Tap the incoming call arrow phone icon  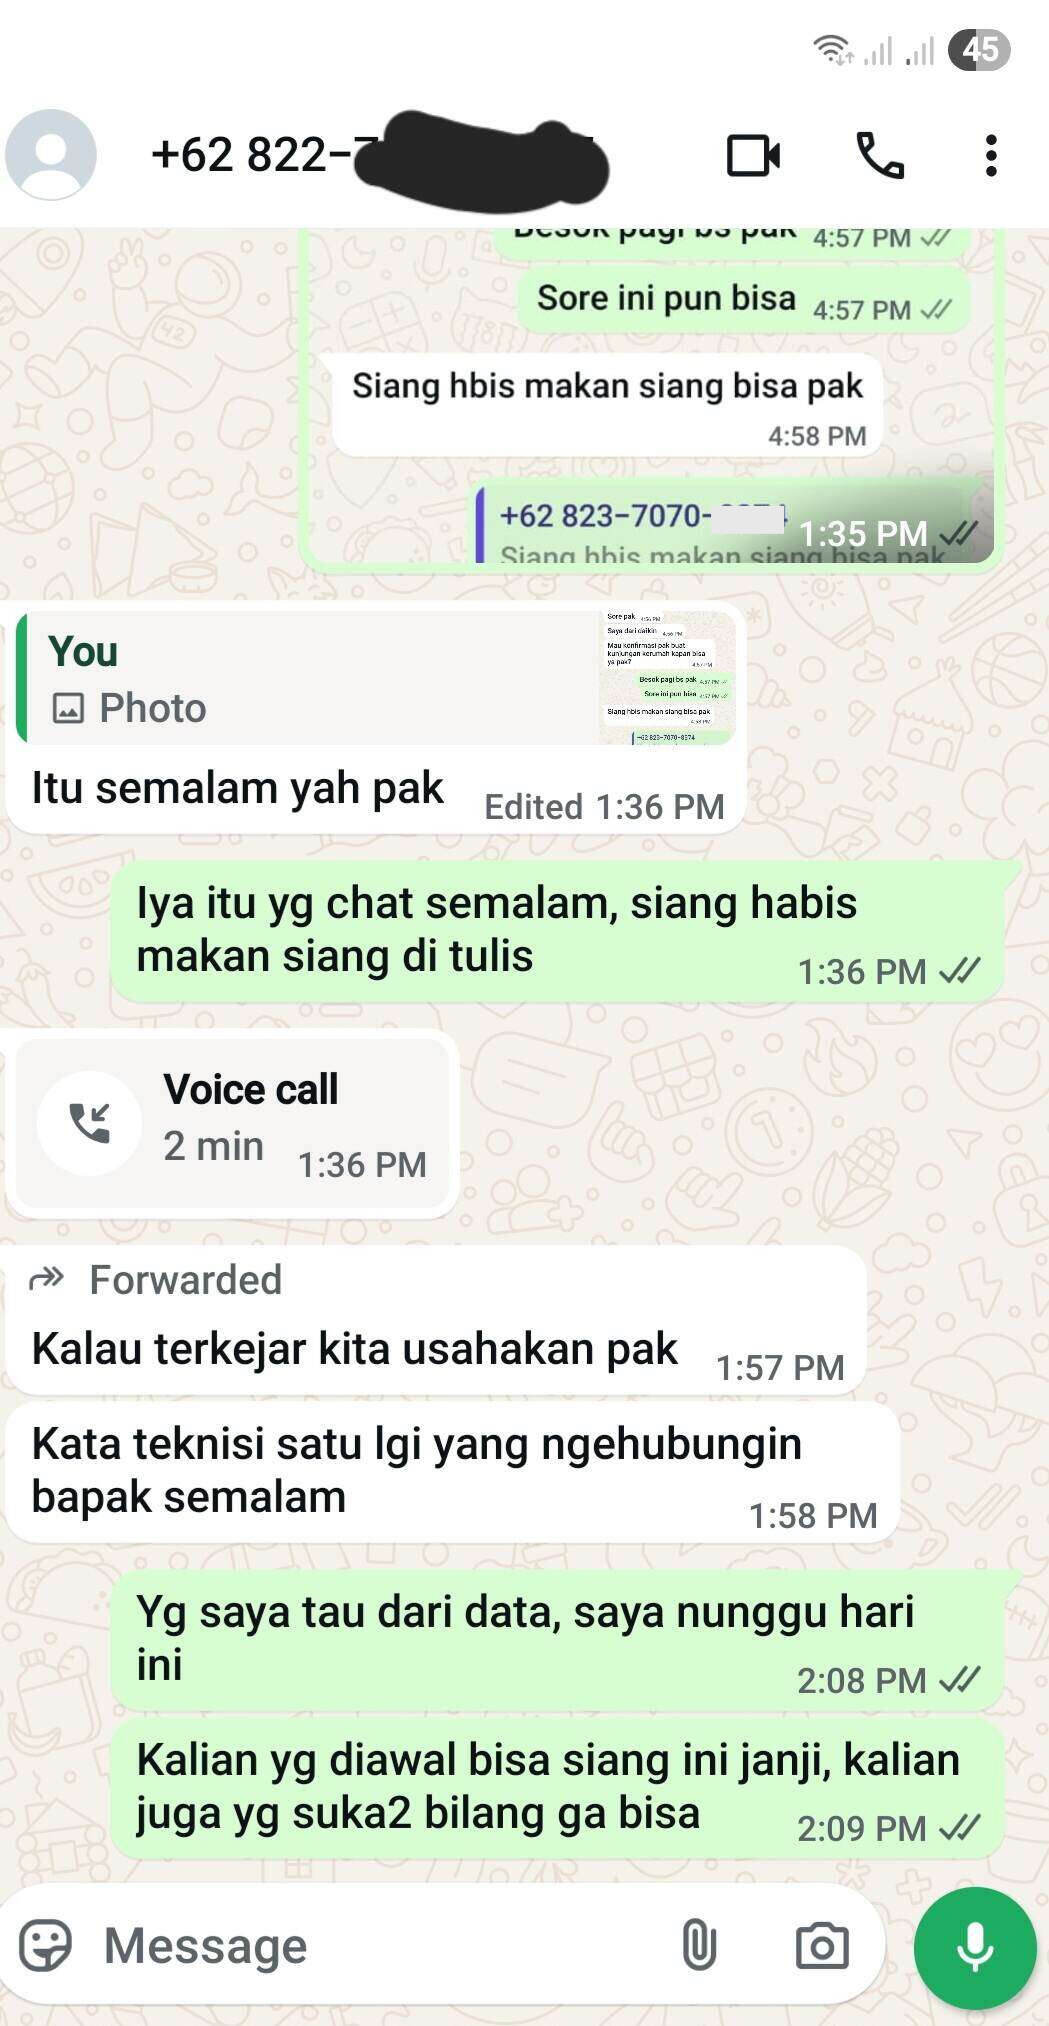[89, 1123]
